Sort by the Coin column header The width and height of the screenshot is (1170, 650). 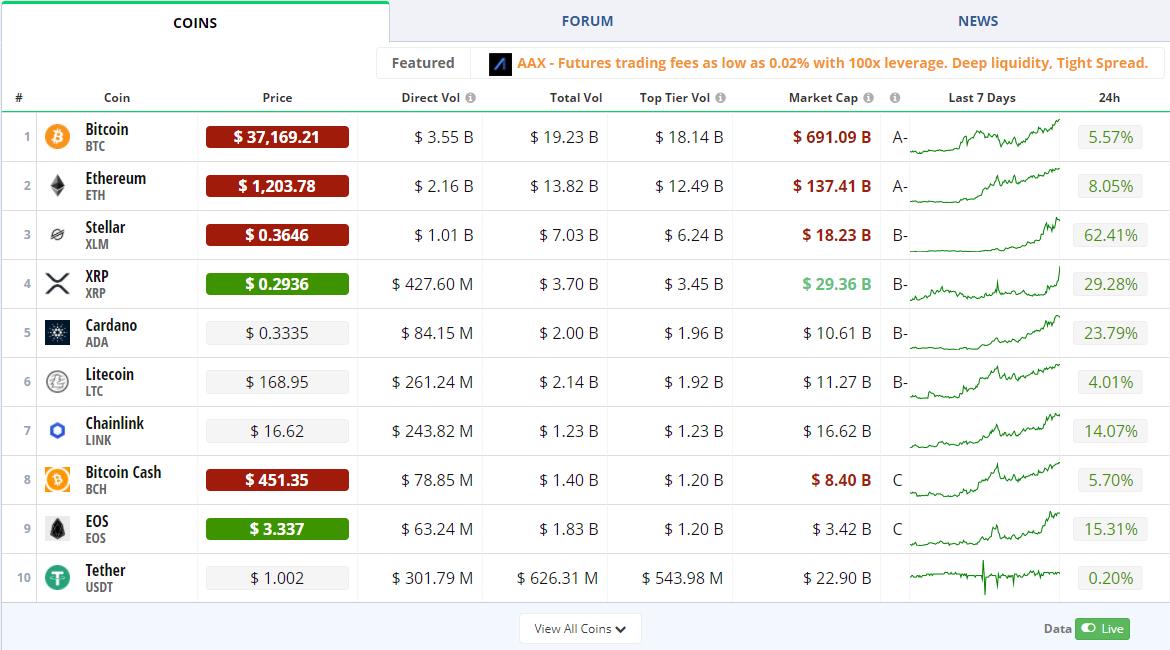[x=116, y=98]
